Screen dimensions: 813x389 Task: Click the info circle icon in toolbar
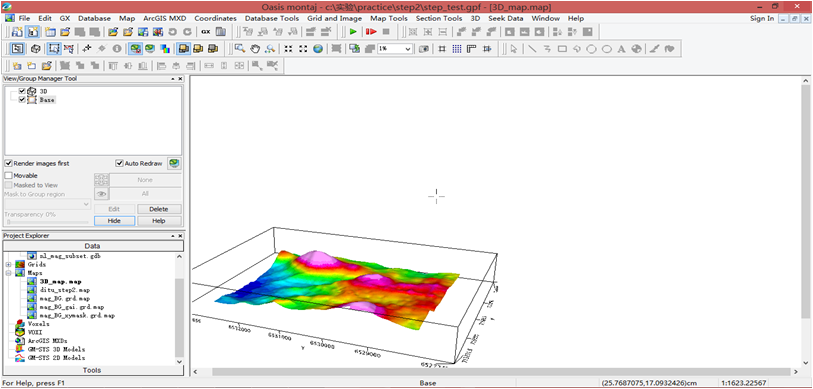pos(117,49)
